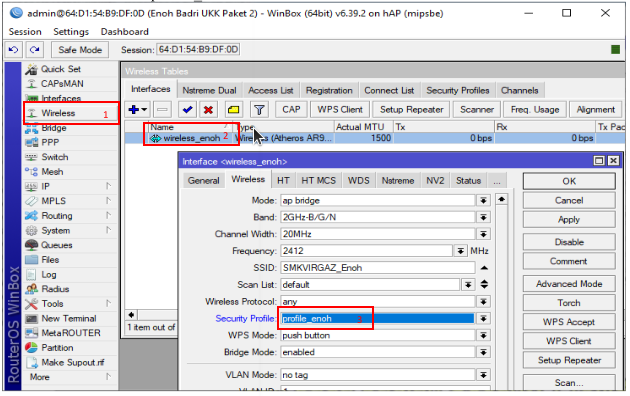Open the Security Profile dropdown arrow
Screen dimensions: 630x396
point(483,318)
